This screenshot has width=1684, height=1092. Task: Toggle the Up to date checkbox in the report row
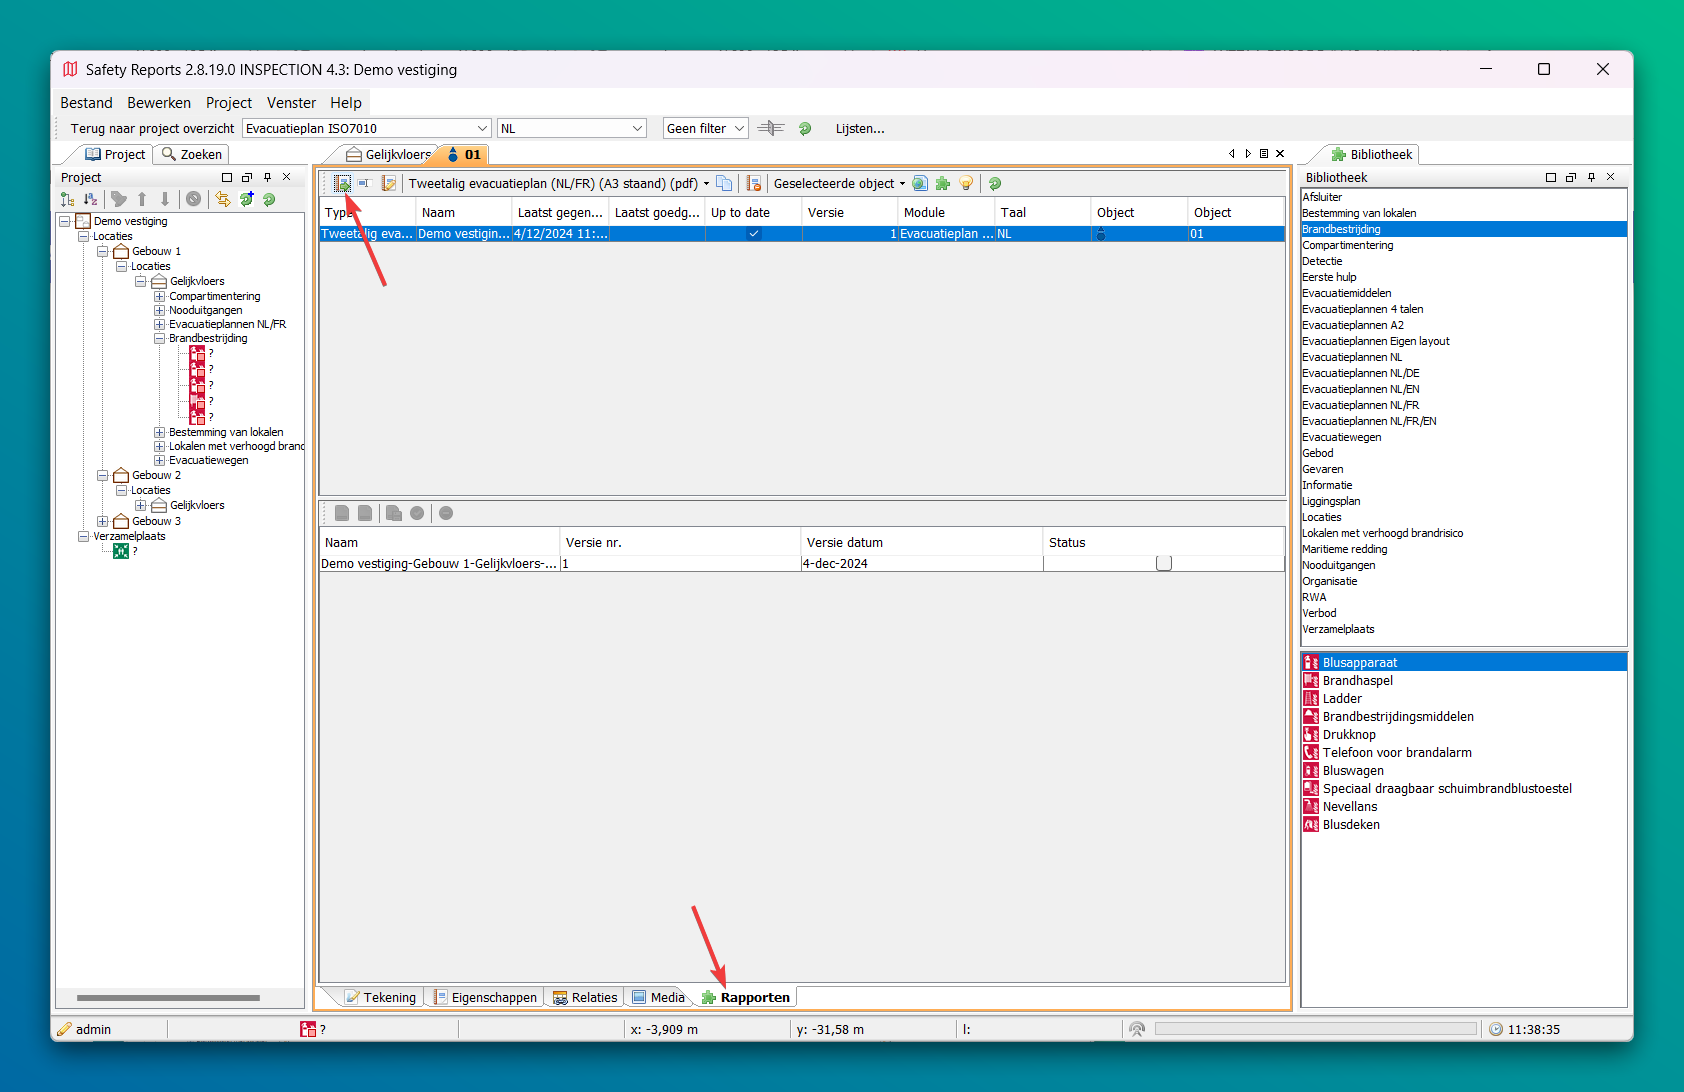(754, 234)
